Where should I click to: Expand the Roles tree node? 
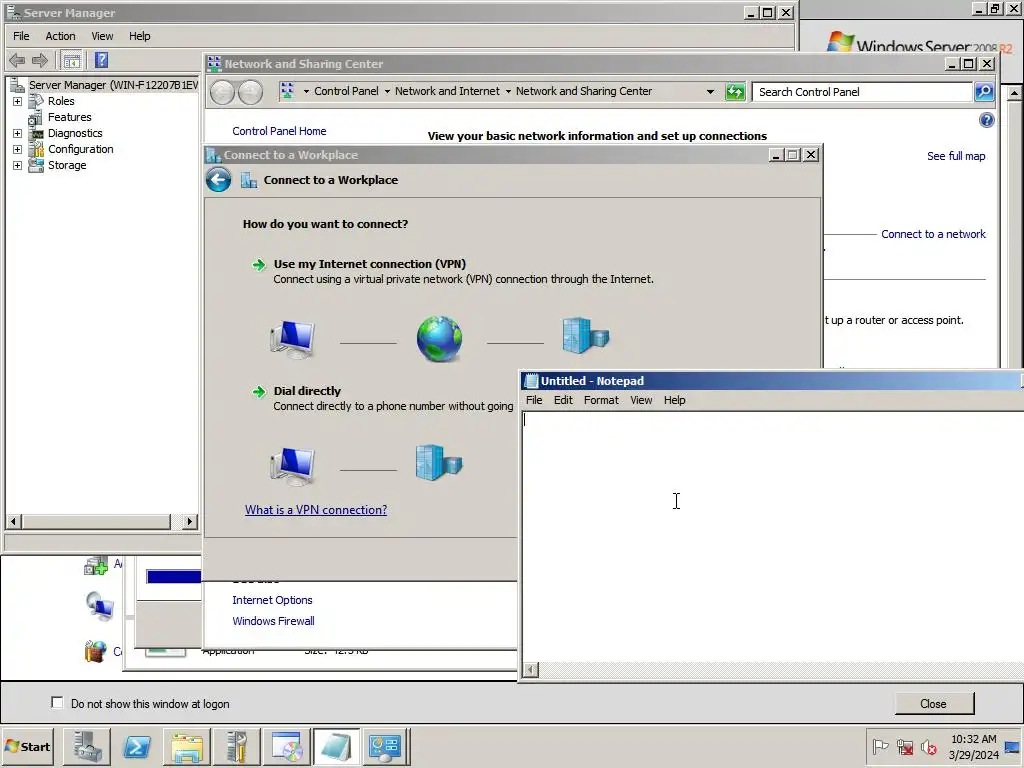(18, 101)
